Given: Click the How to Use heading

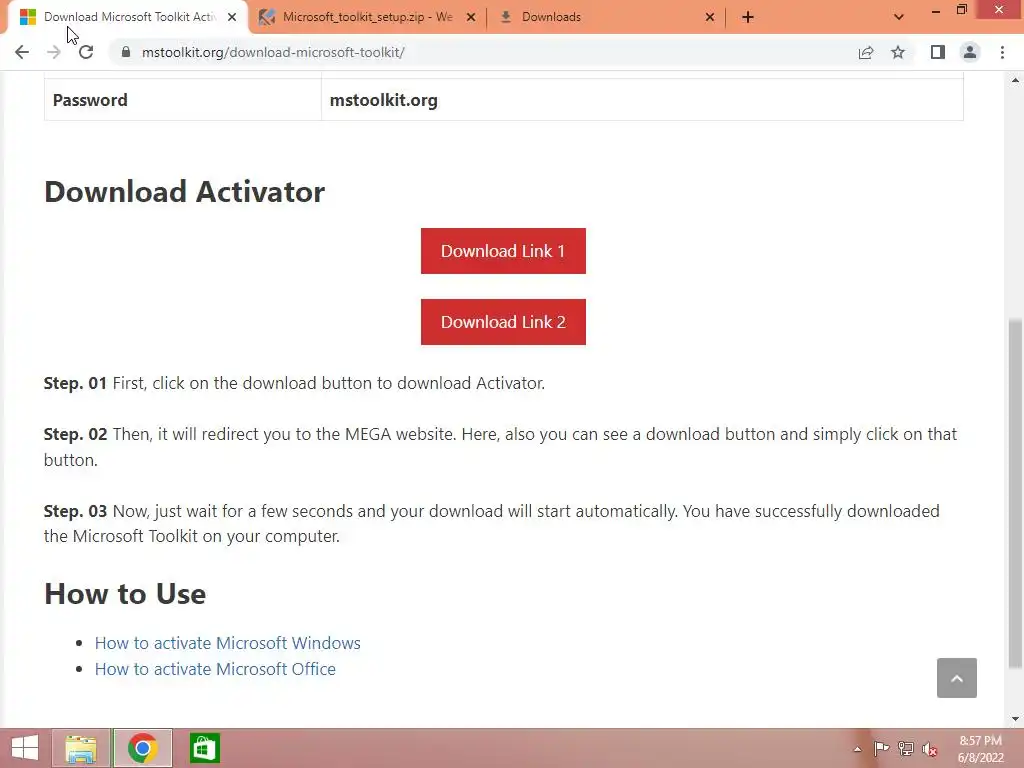Looking at the screenshot, I should coord(125,594).
